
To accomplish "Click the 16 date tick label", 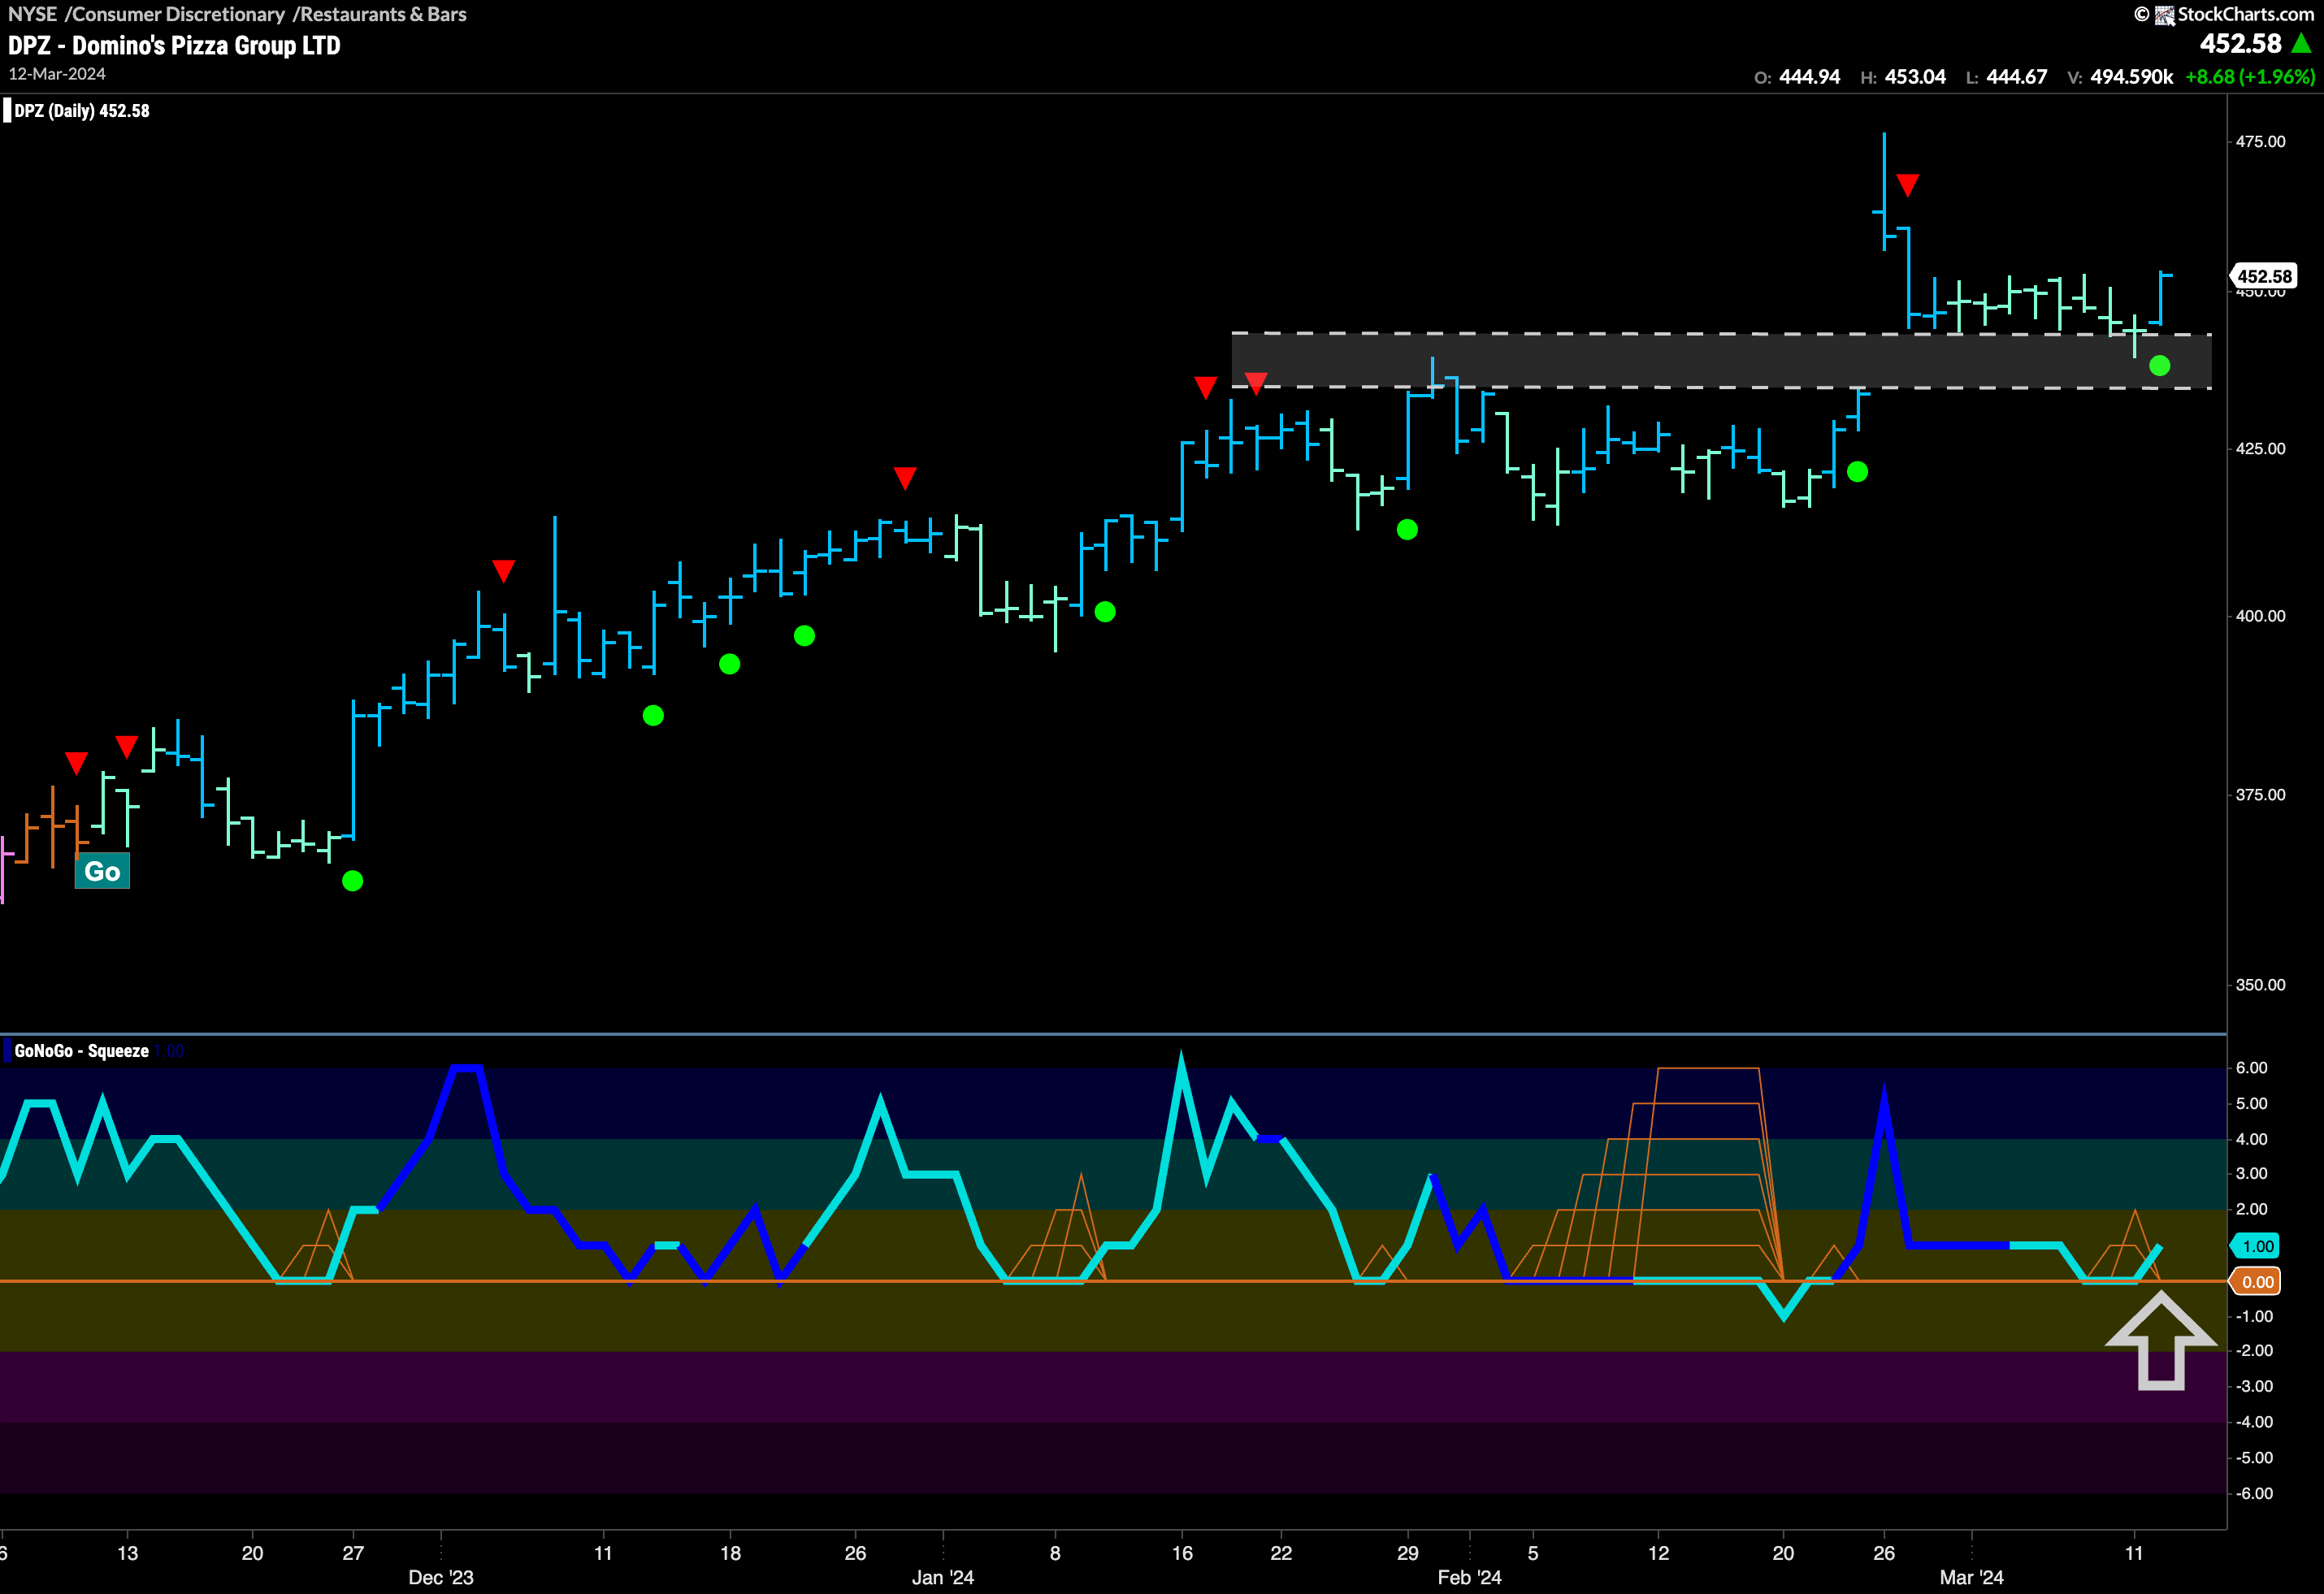I will pyautogui.click(x=1182, y=1553).
